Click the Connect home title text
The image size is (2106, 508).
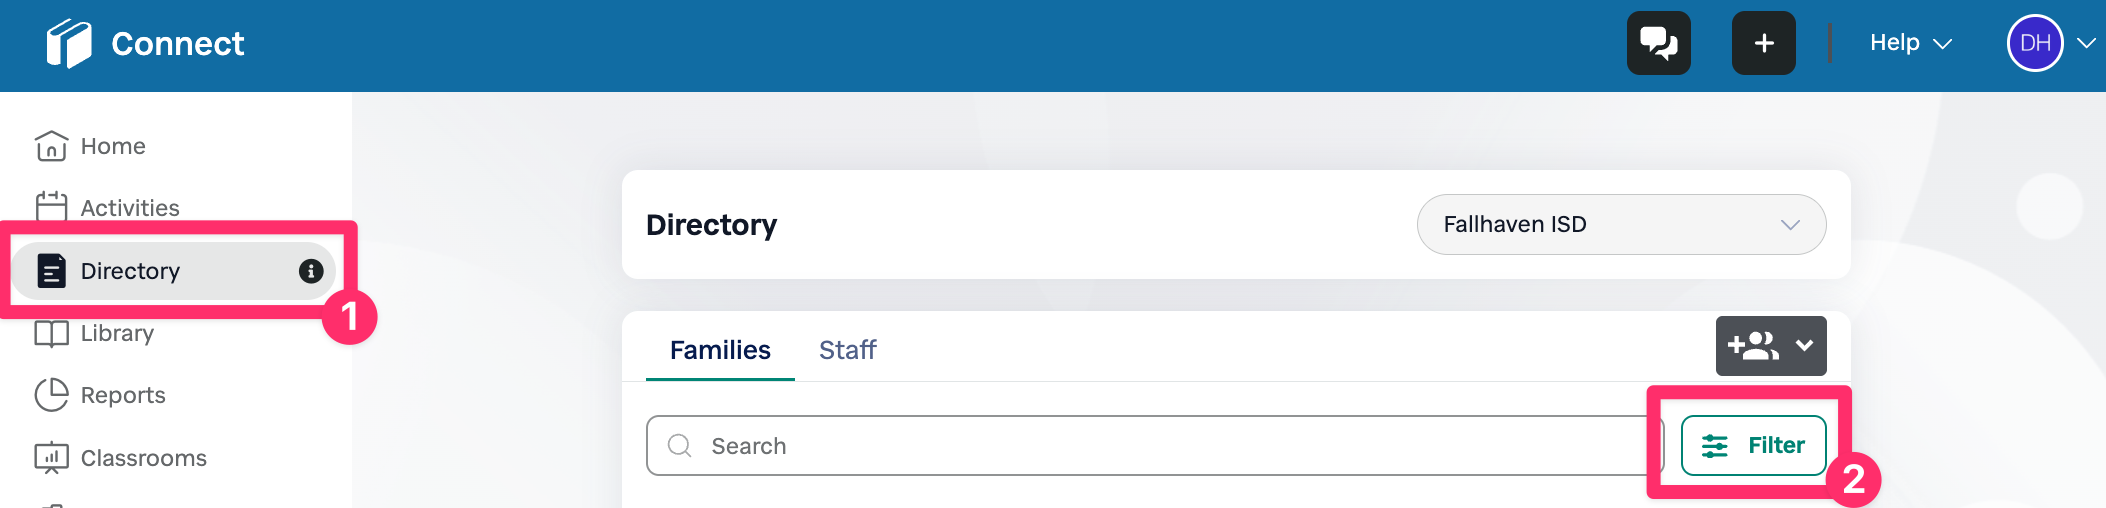click(x=177, y=44)
